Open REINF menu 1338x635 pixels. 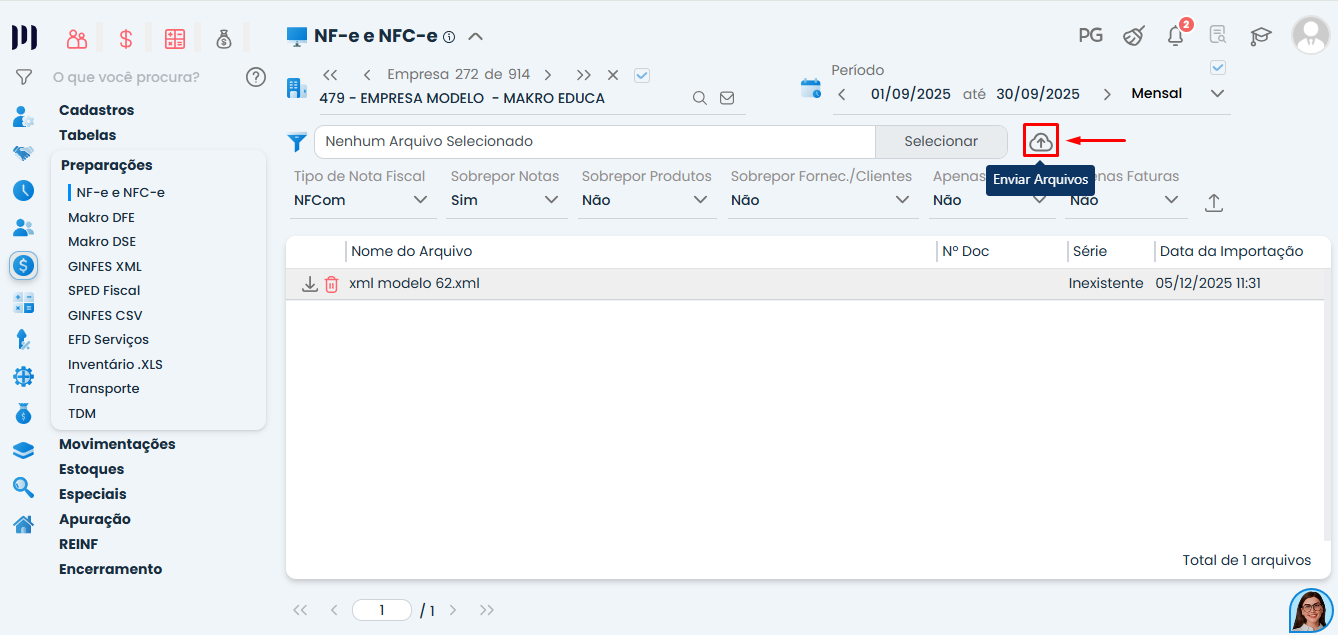[79, 544]
